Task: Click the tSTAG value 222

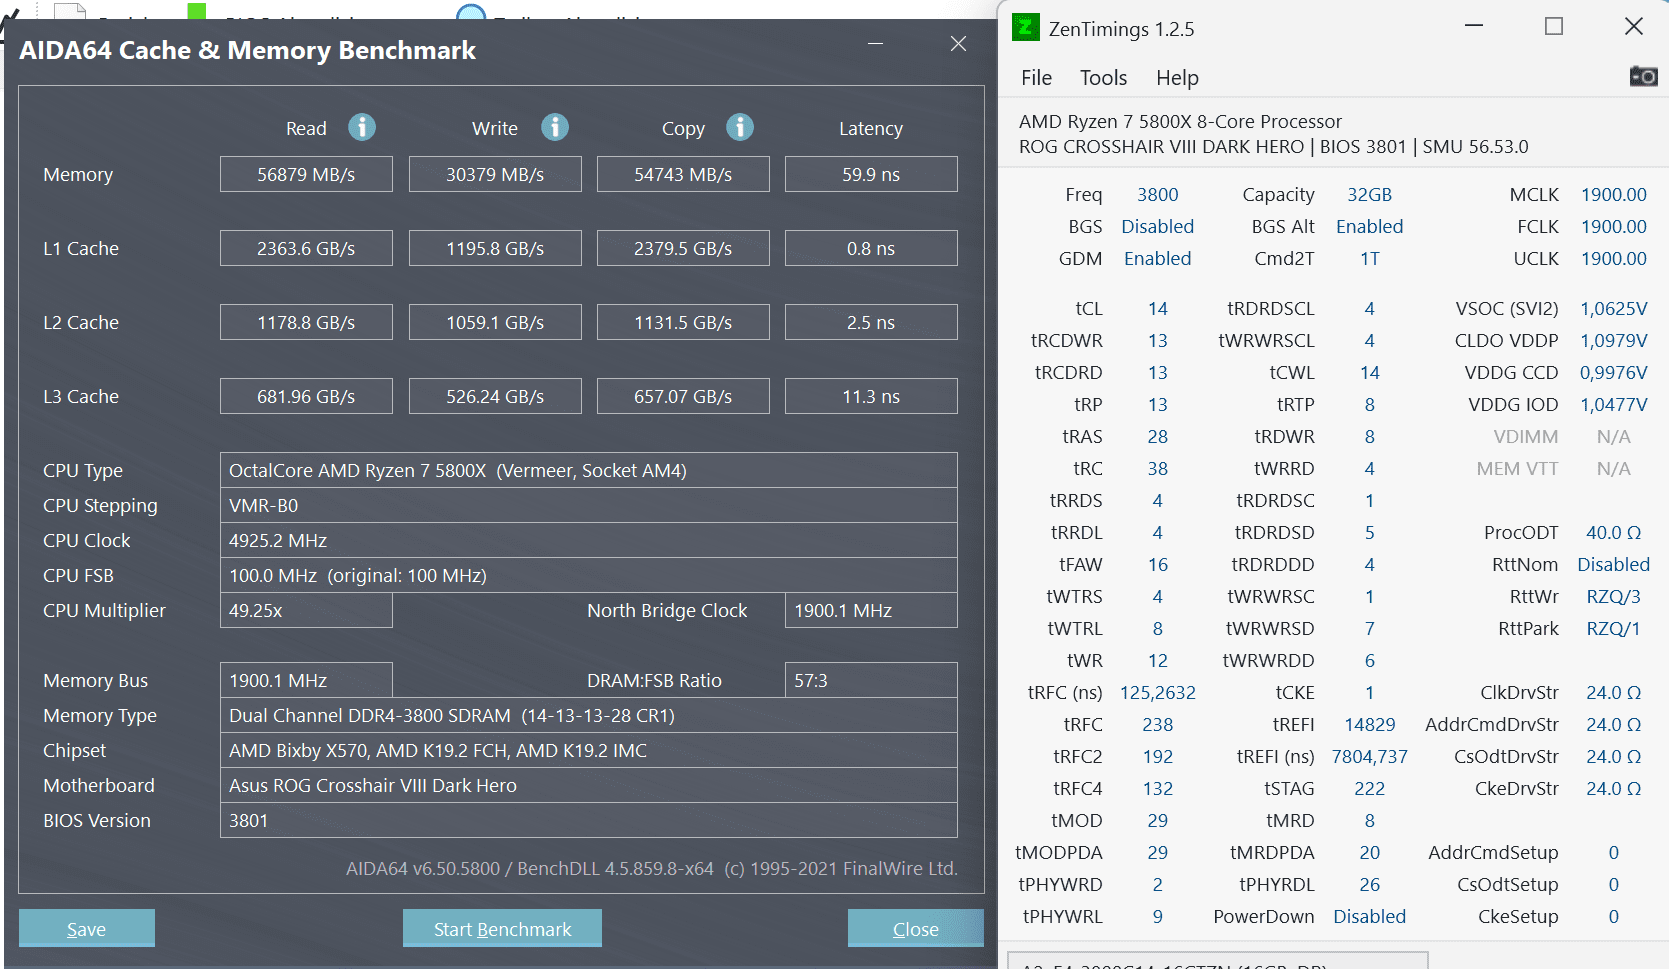Action: (x=1370, y=788)
